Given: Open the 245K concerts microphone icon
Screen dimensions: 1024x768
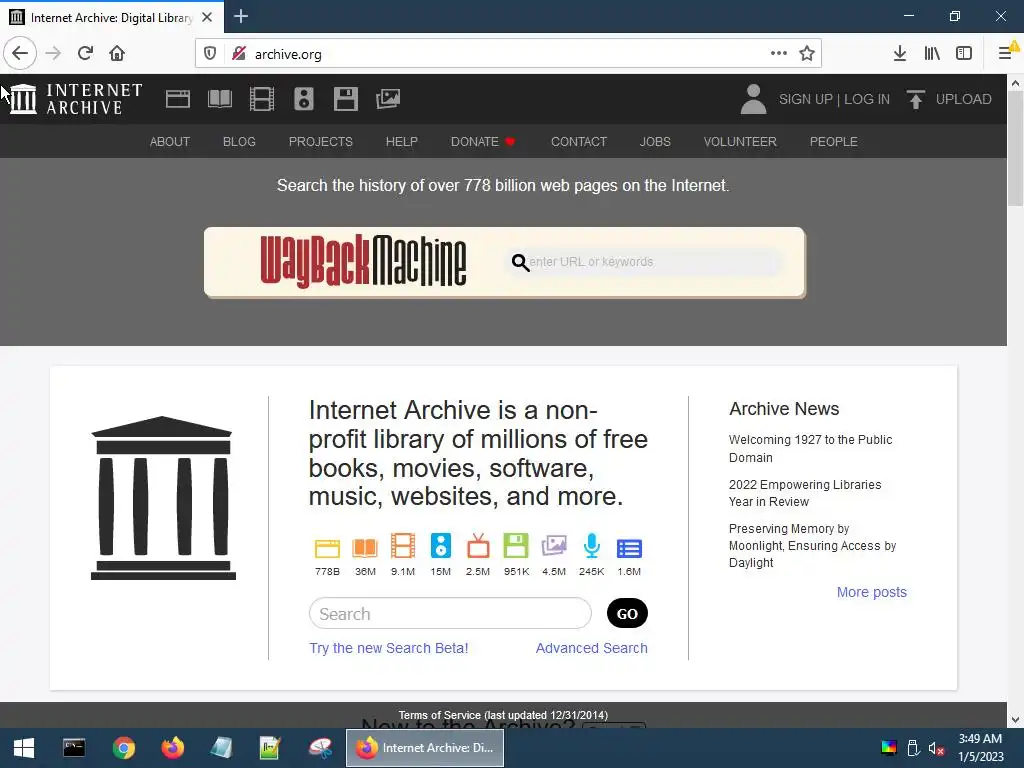Looking at the screenshot, I should point(592,546).
